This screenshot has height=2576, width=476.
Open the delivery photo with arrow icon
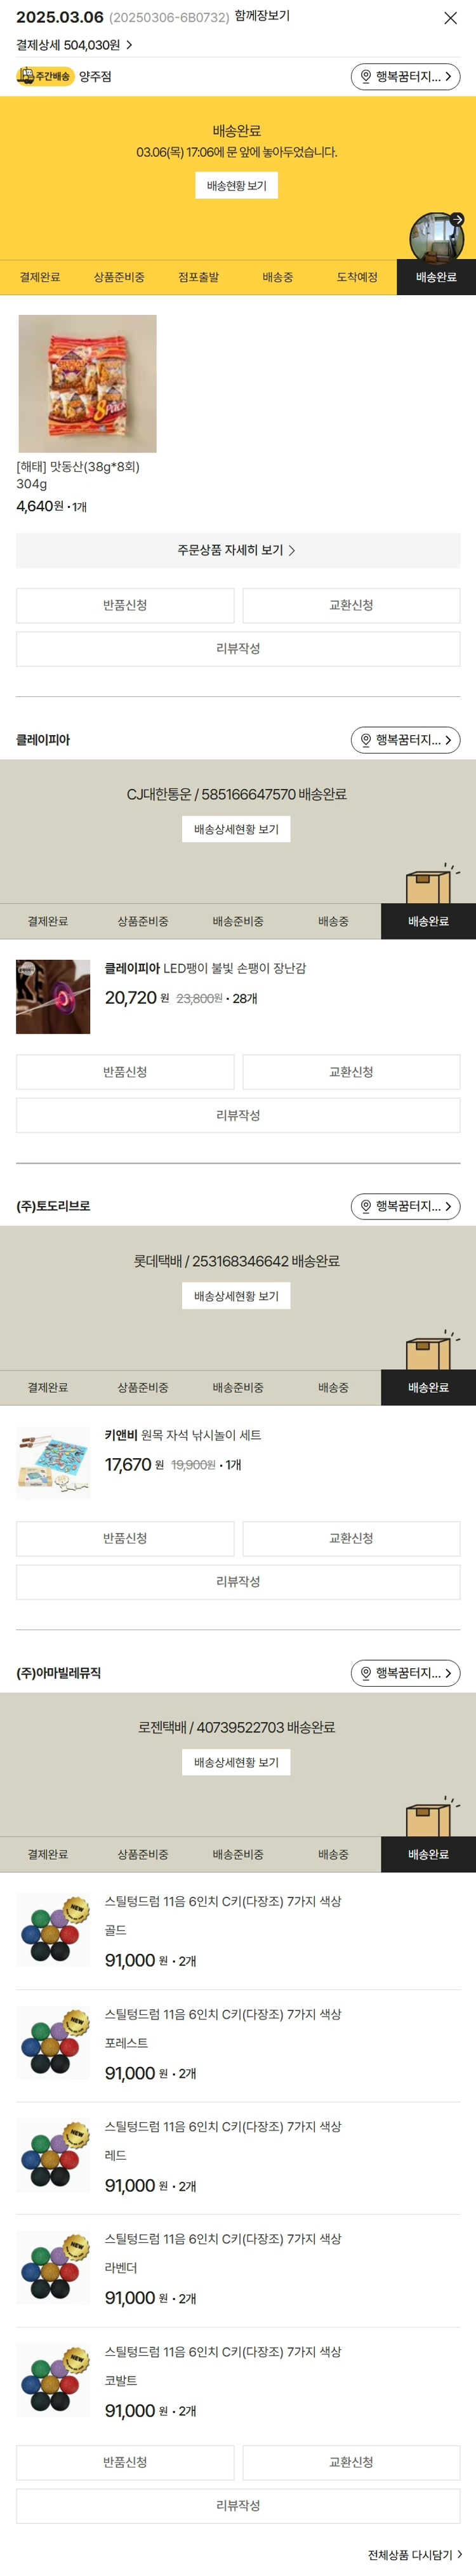(x=438, y=236)
